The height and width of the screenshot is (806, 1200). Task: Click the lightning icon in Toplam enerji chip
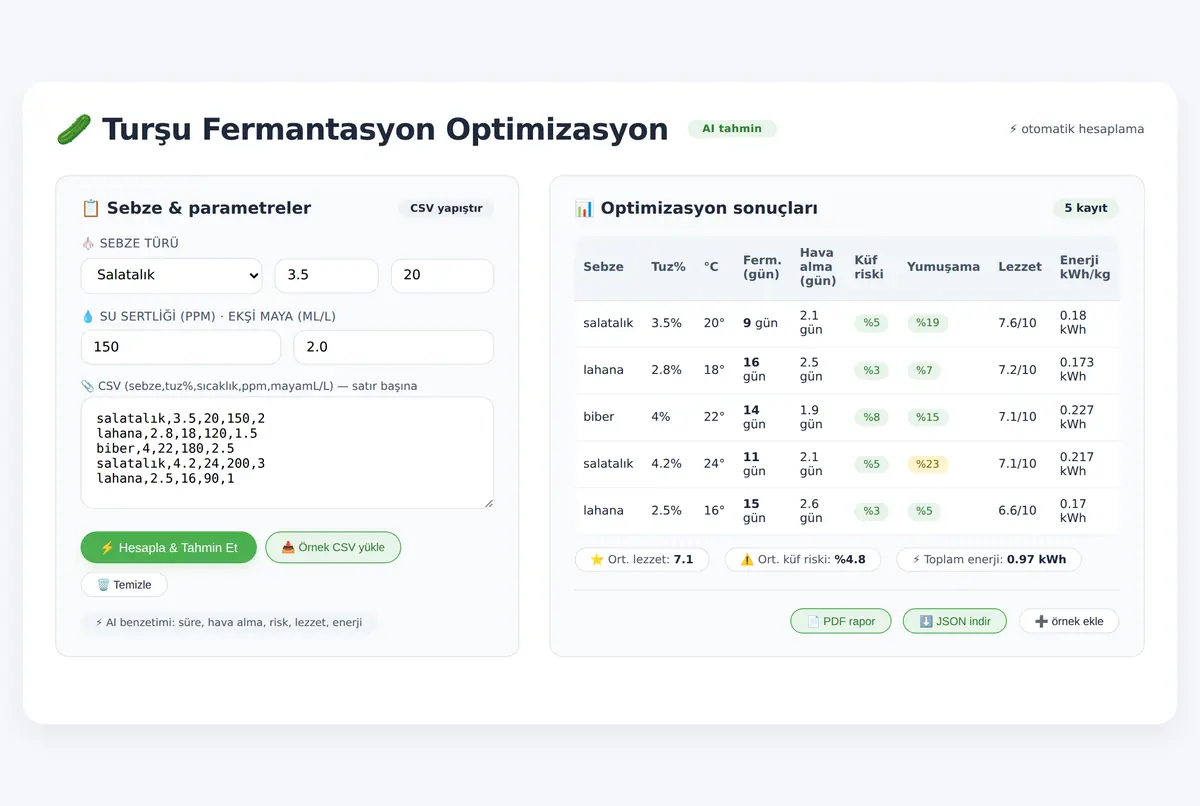pyautogui.click(x=916, y=560)
